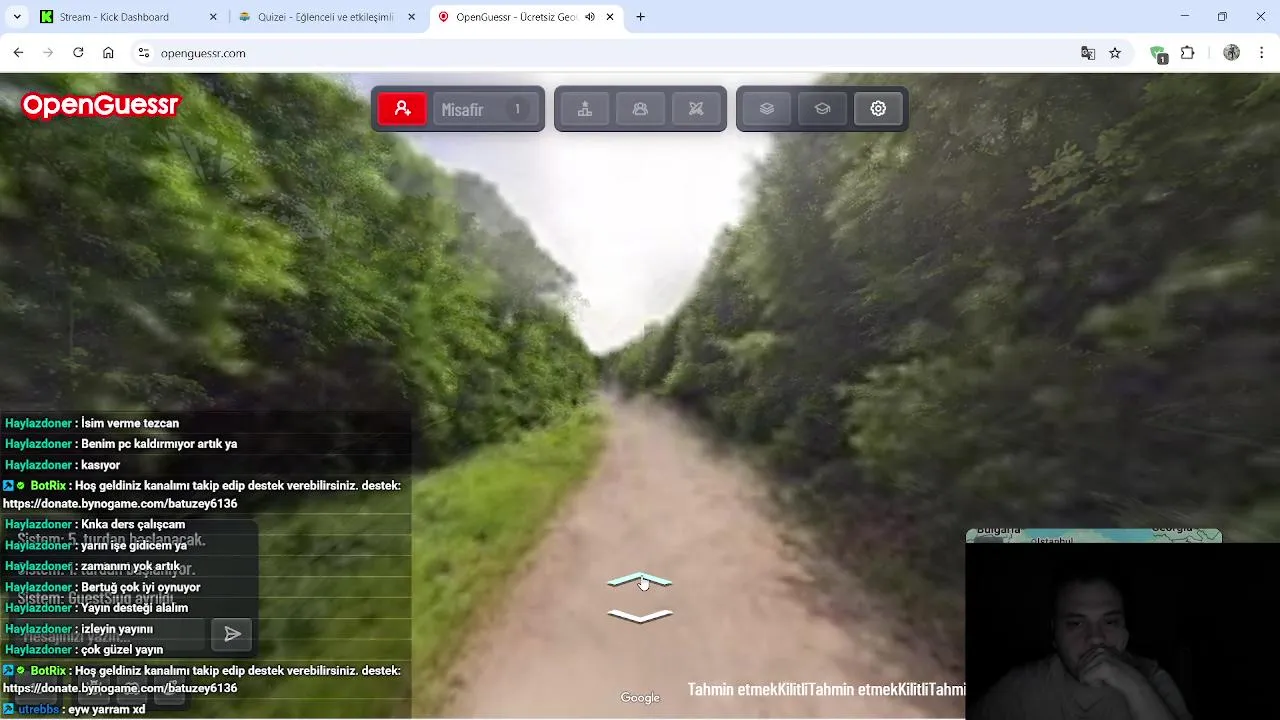Viewport: 1280px width, 720px height.
Task: Select the crossed-swords duel icon
Action: click(x=696, y=109)
